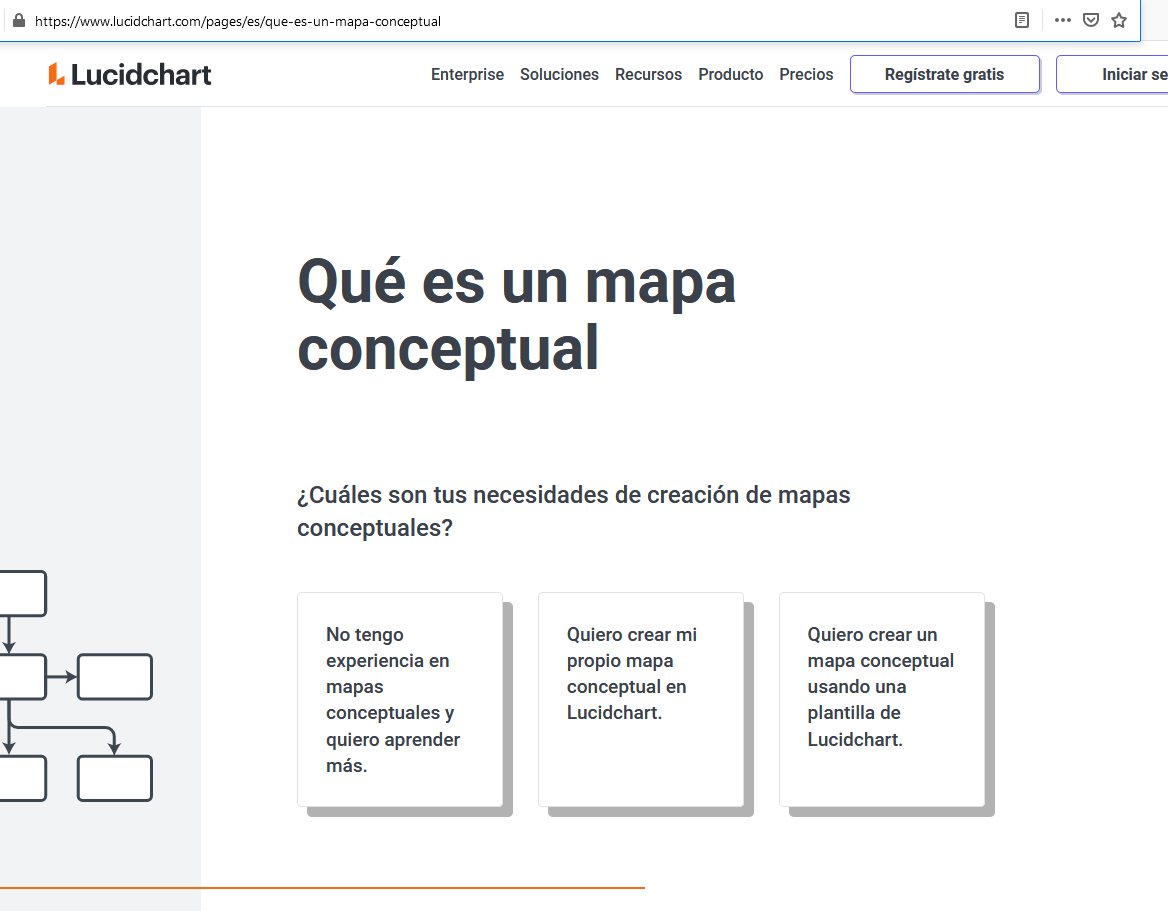Viewport: 1168px width, 911px height.
Task: Click the Regístrate gratis button
Action: click(944, 74)
